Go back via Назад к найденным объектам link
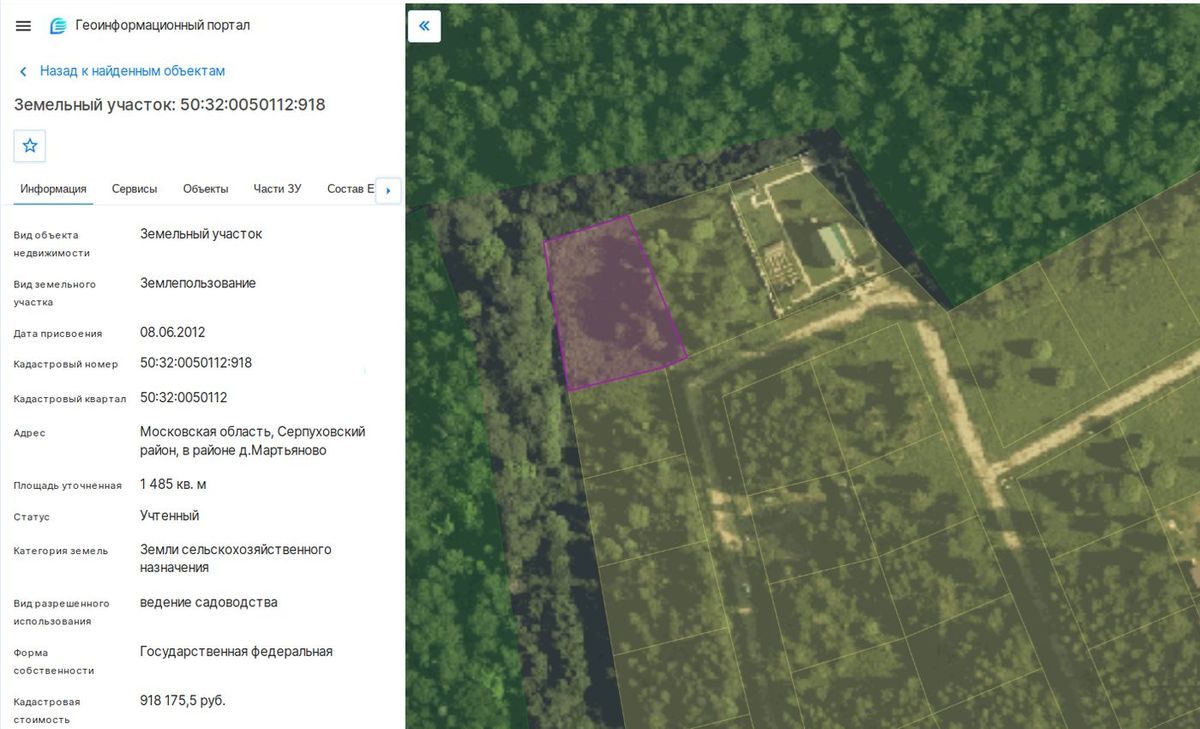The image size is (1200, 729). 132,71
